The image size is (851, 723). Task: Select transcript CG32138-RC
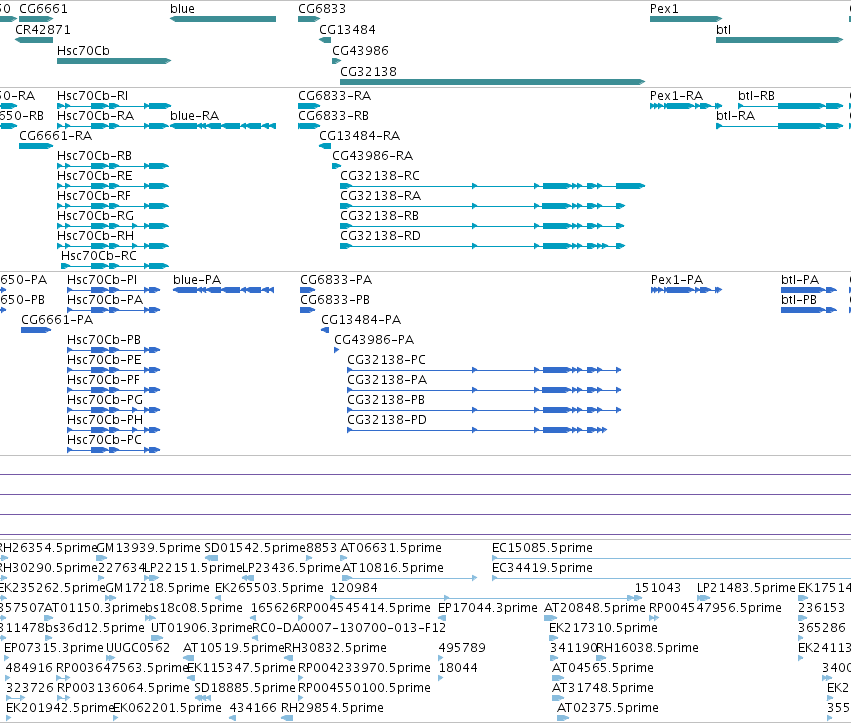coord(492,186)
